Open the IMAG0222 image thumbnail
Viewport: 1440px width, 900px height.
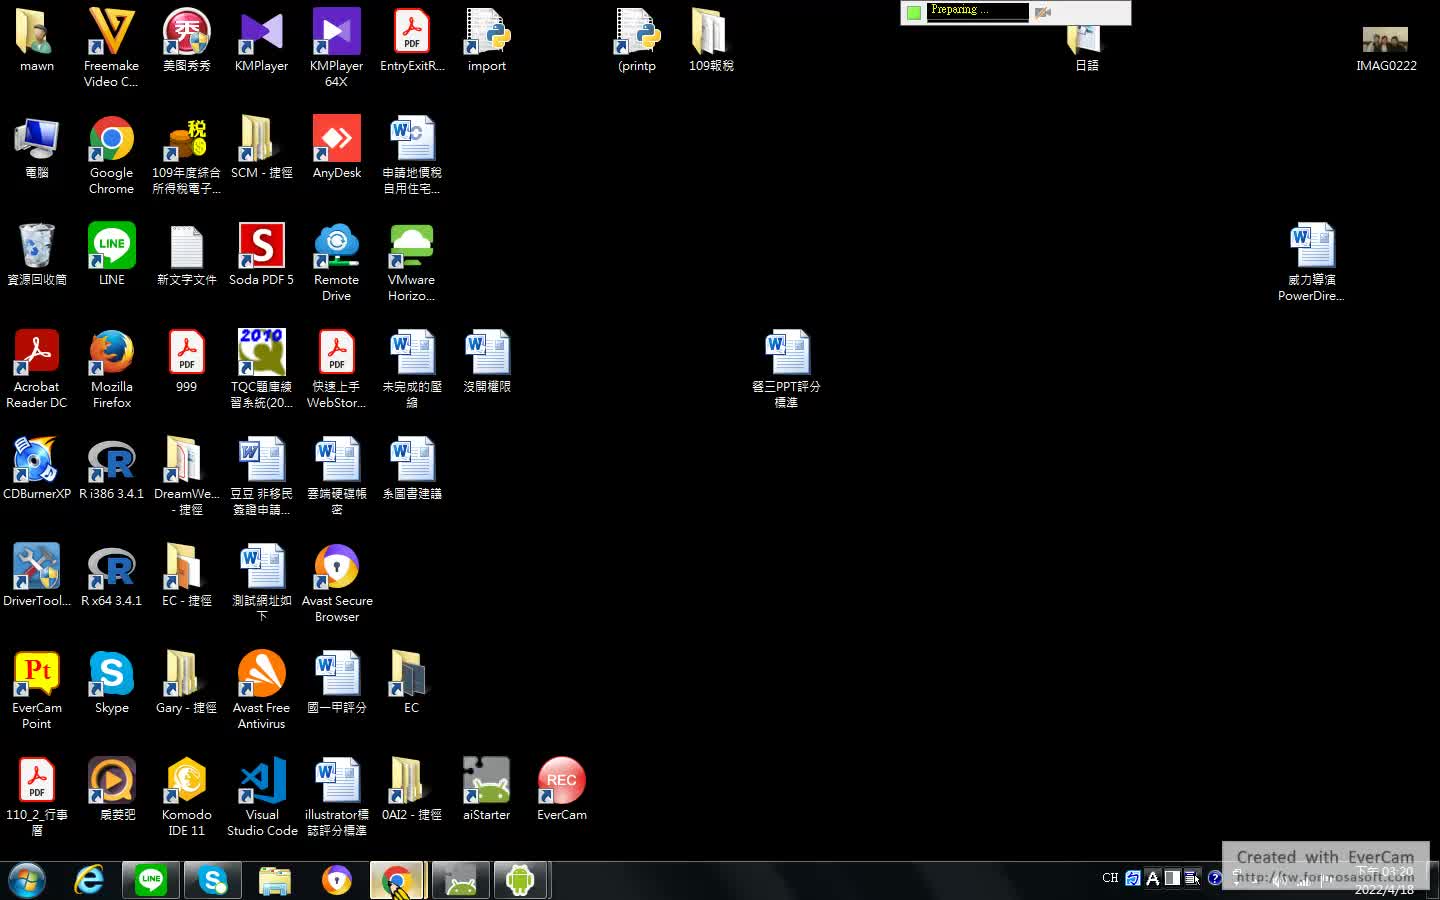tap(1385, 41)
